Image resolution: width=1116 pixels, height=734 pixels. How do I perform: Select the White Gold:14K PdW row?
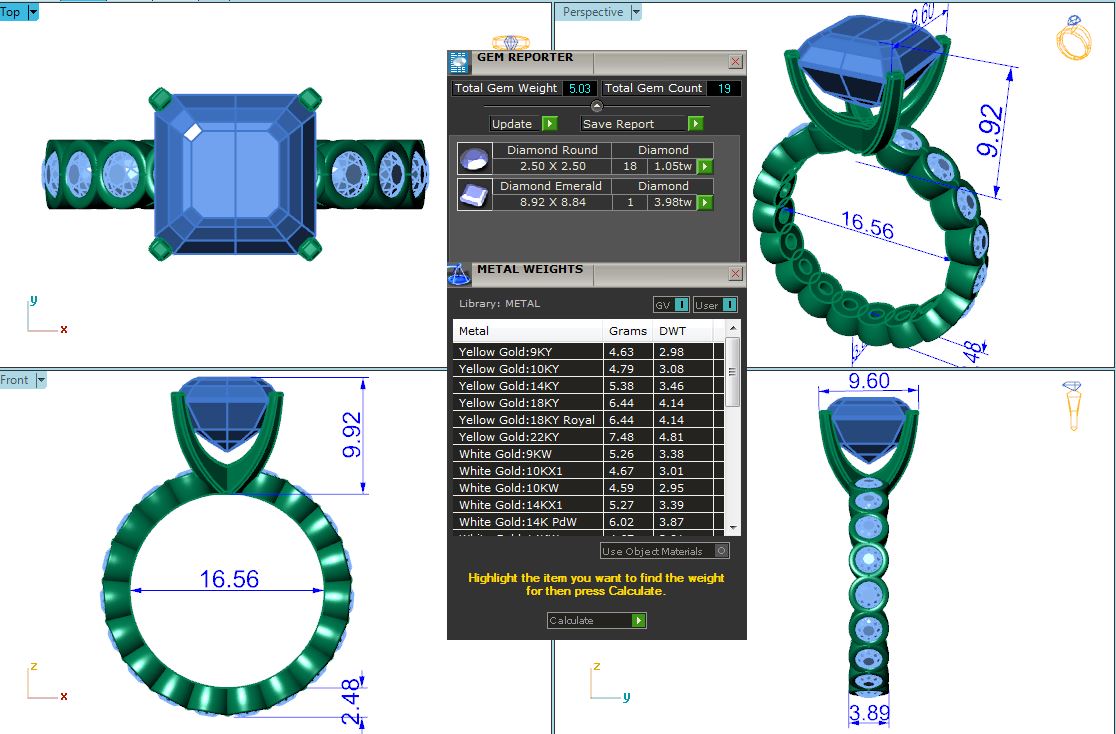(528, 522)
